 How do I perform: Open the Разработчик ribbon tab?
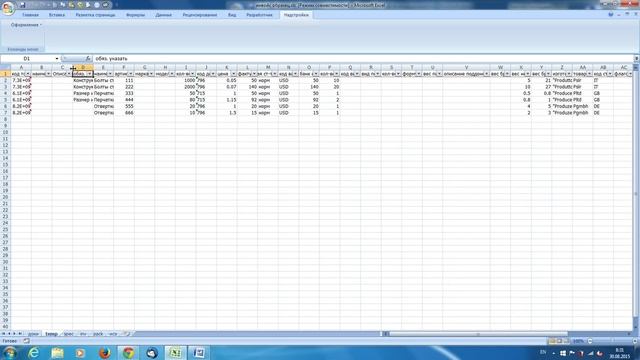pos(259,15)
